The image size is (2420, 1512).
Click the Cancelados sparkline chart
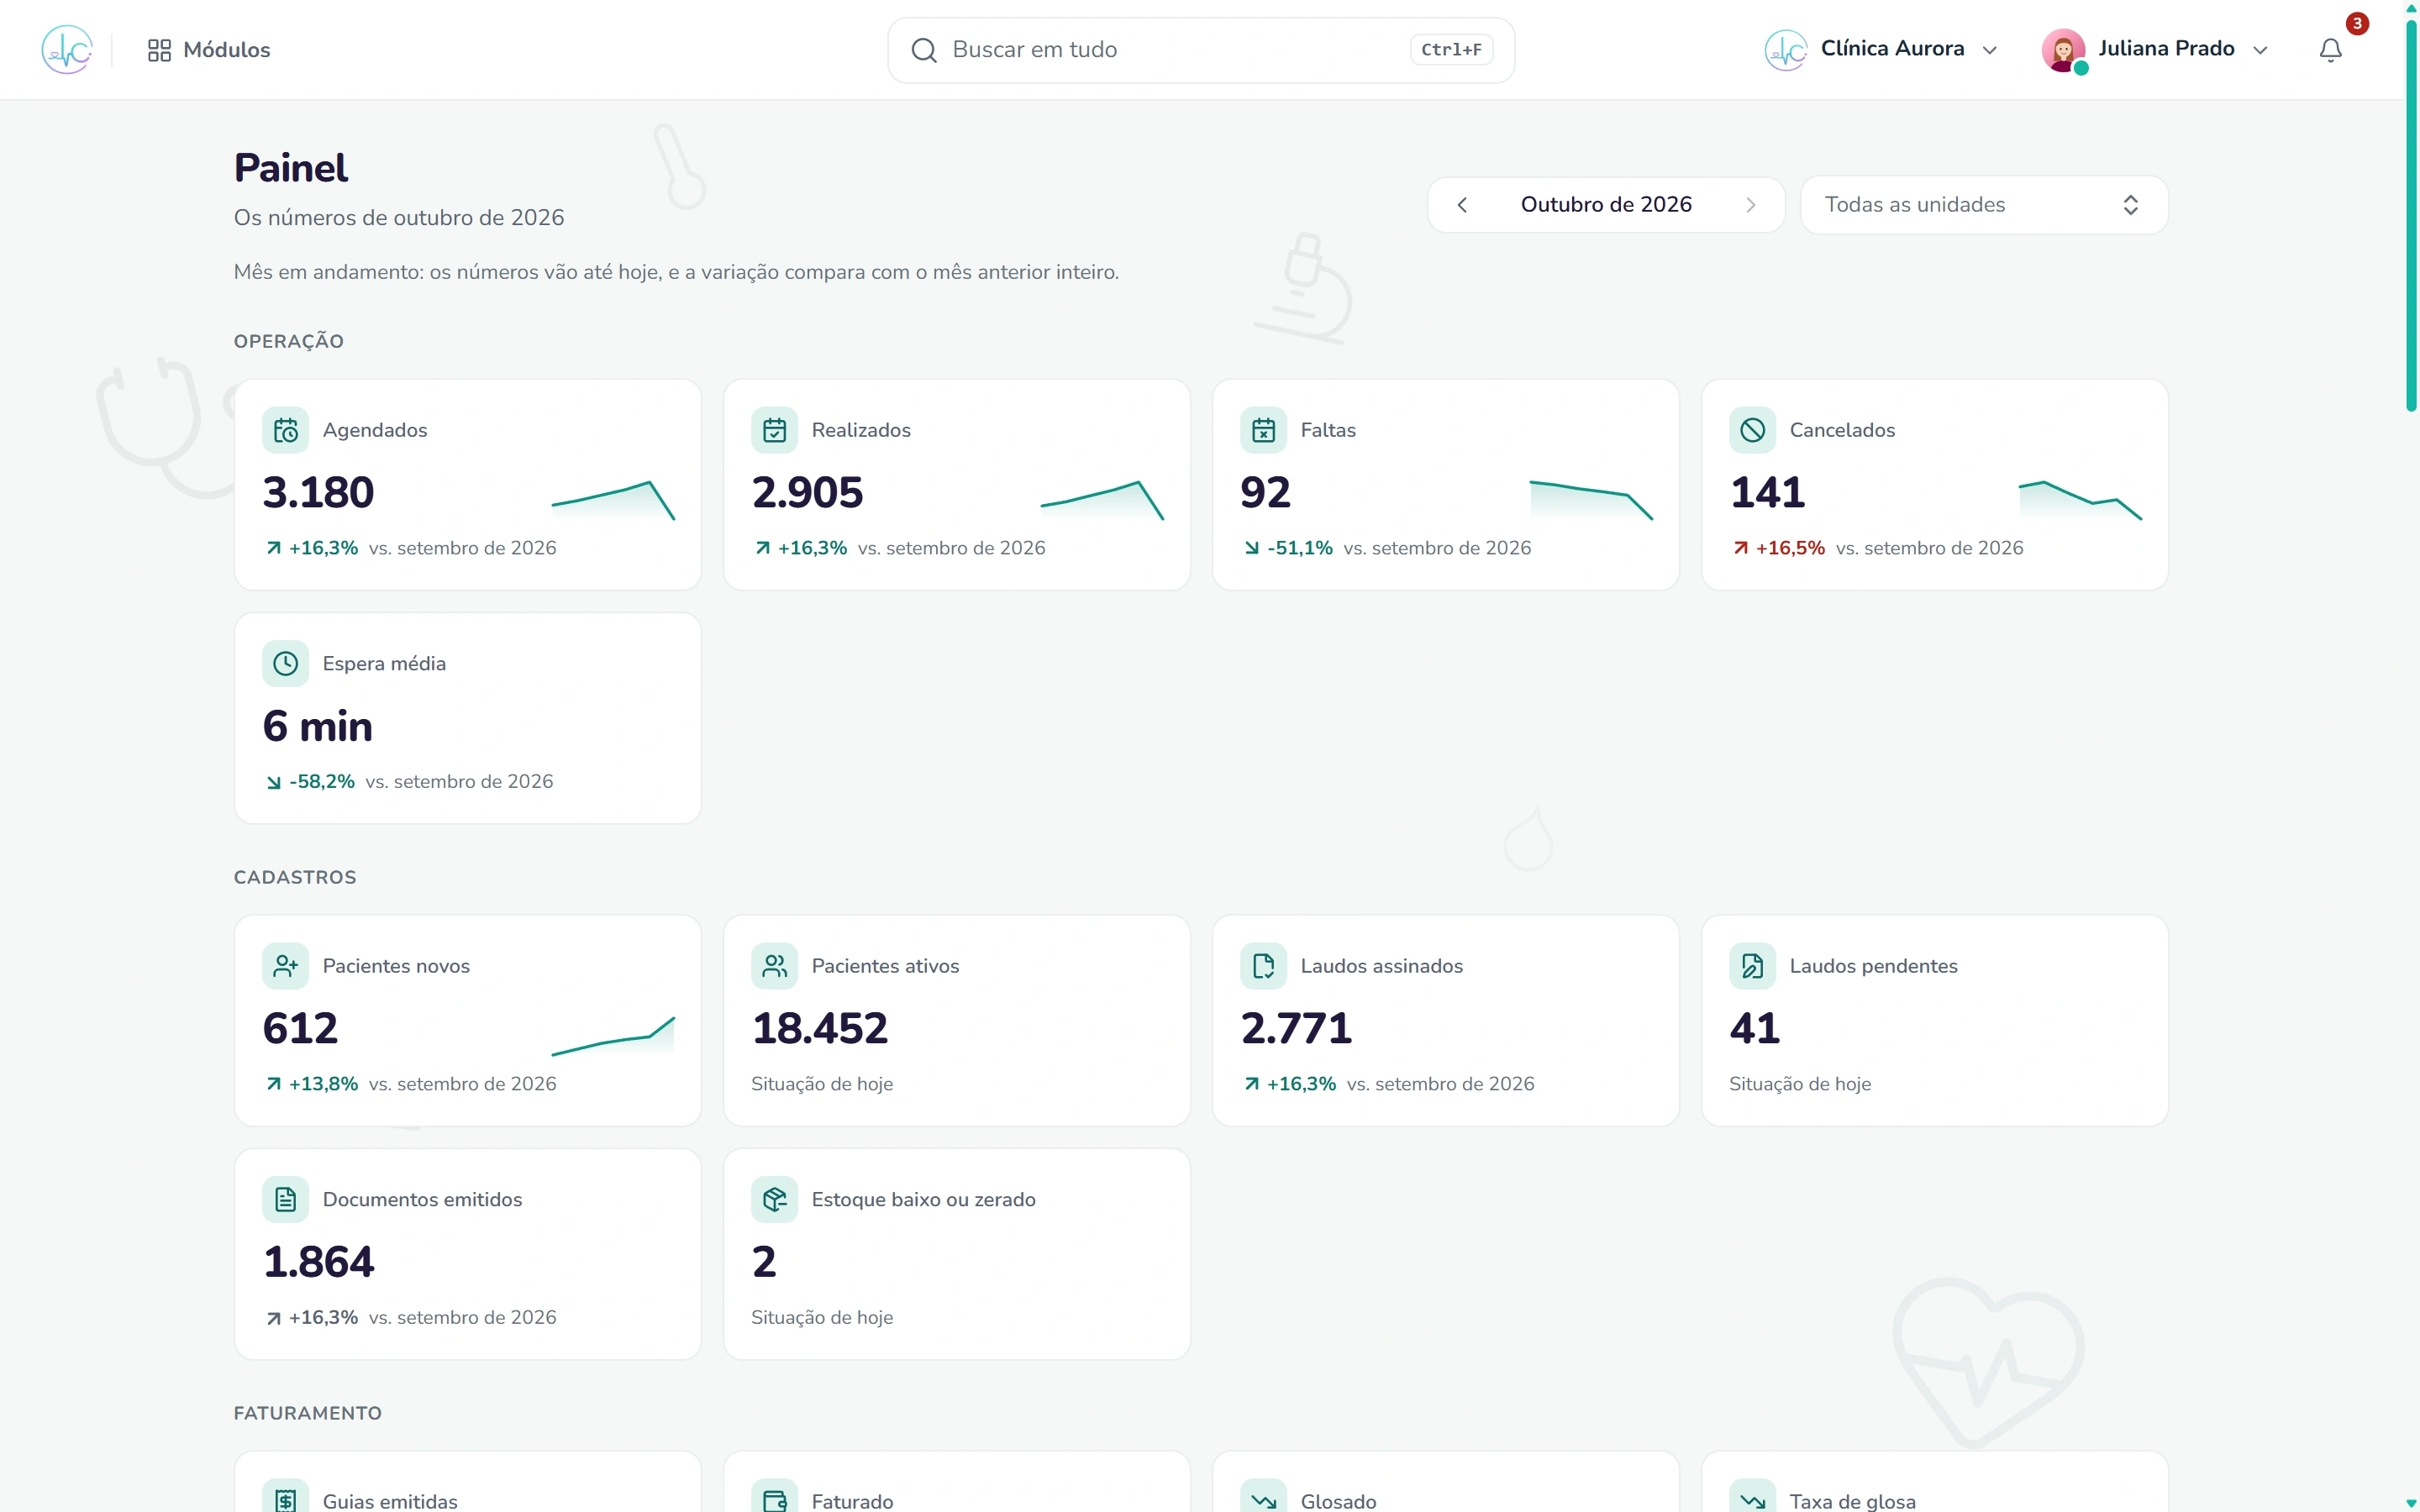click(x=2080, y=500)
